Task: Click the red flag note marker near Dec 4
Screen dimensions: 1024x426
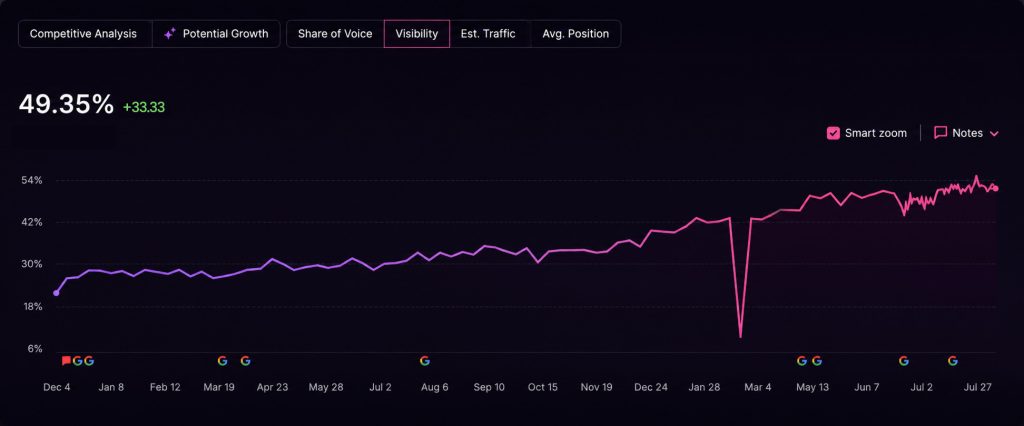Action: [66, 361]
